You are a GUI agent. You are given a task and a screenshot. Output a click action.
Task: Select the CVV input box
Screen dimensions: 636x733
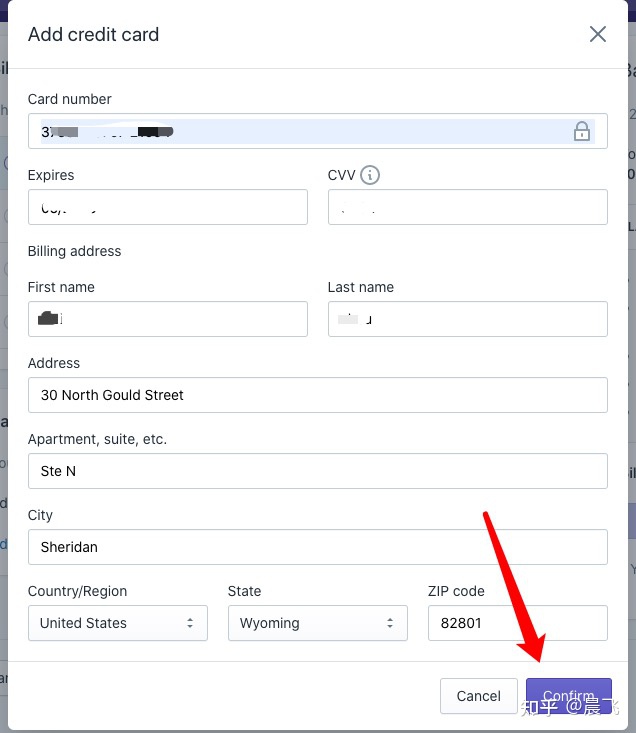(468, 207)
